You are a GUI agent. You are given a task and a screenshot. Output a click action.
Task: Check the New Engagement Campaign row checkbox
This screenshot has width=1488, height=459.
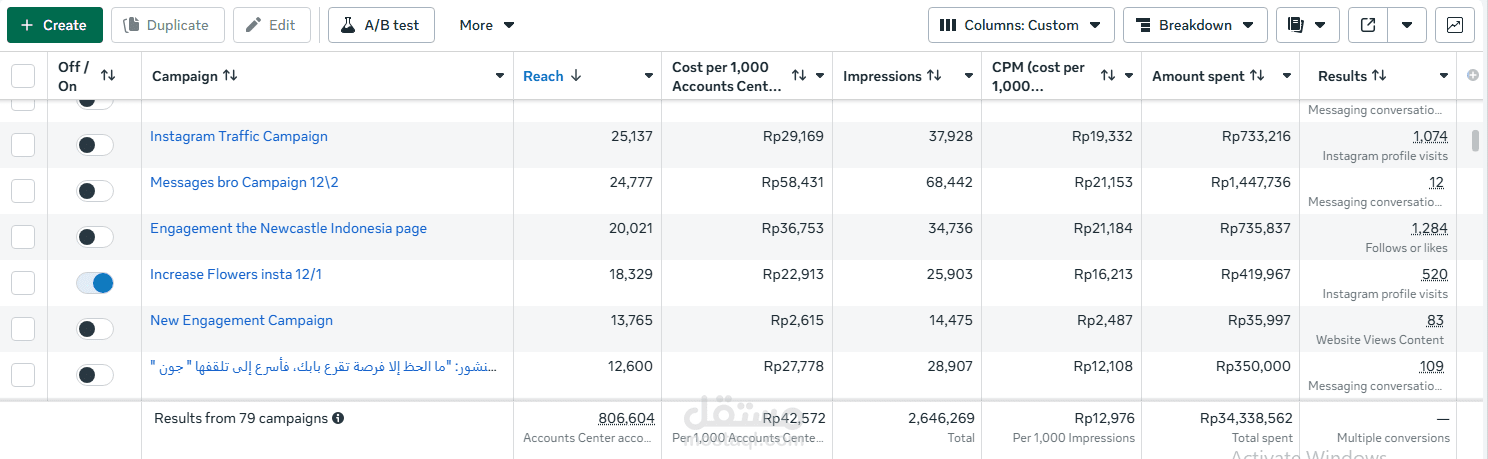(x=23, y=329)
